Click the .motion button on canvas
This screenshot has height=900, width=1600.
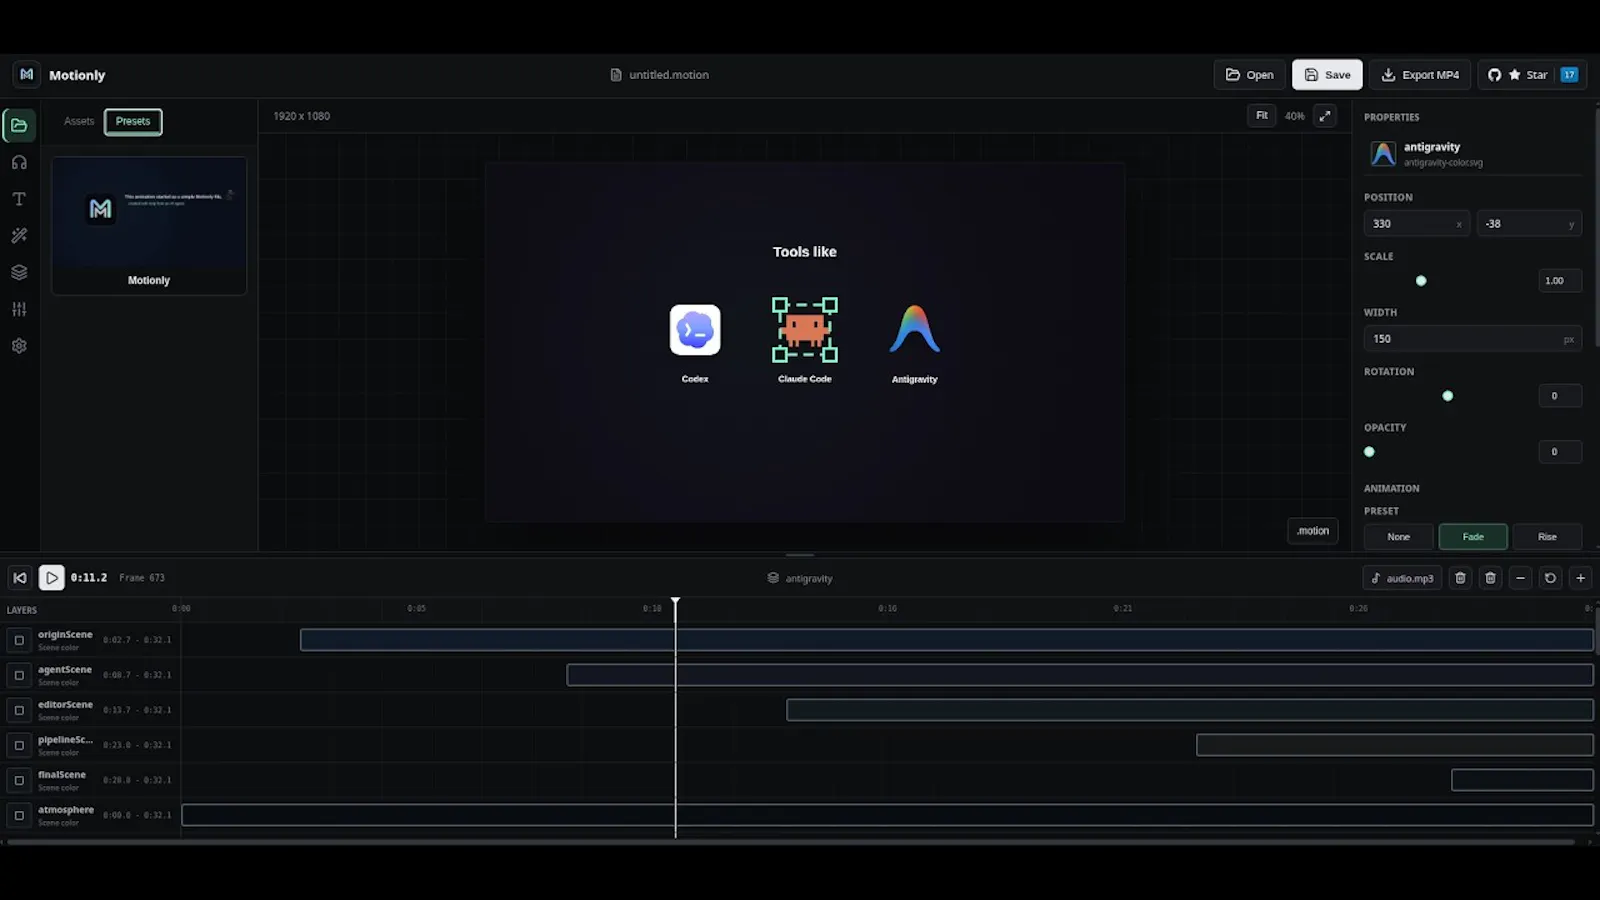(x=1313, y=531)
